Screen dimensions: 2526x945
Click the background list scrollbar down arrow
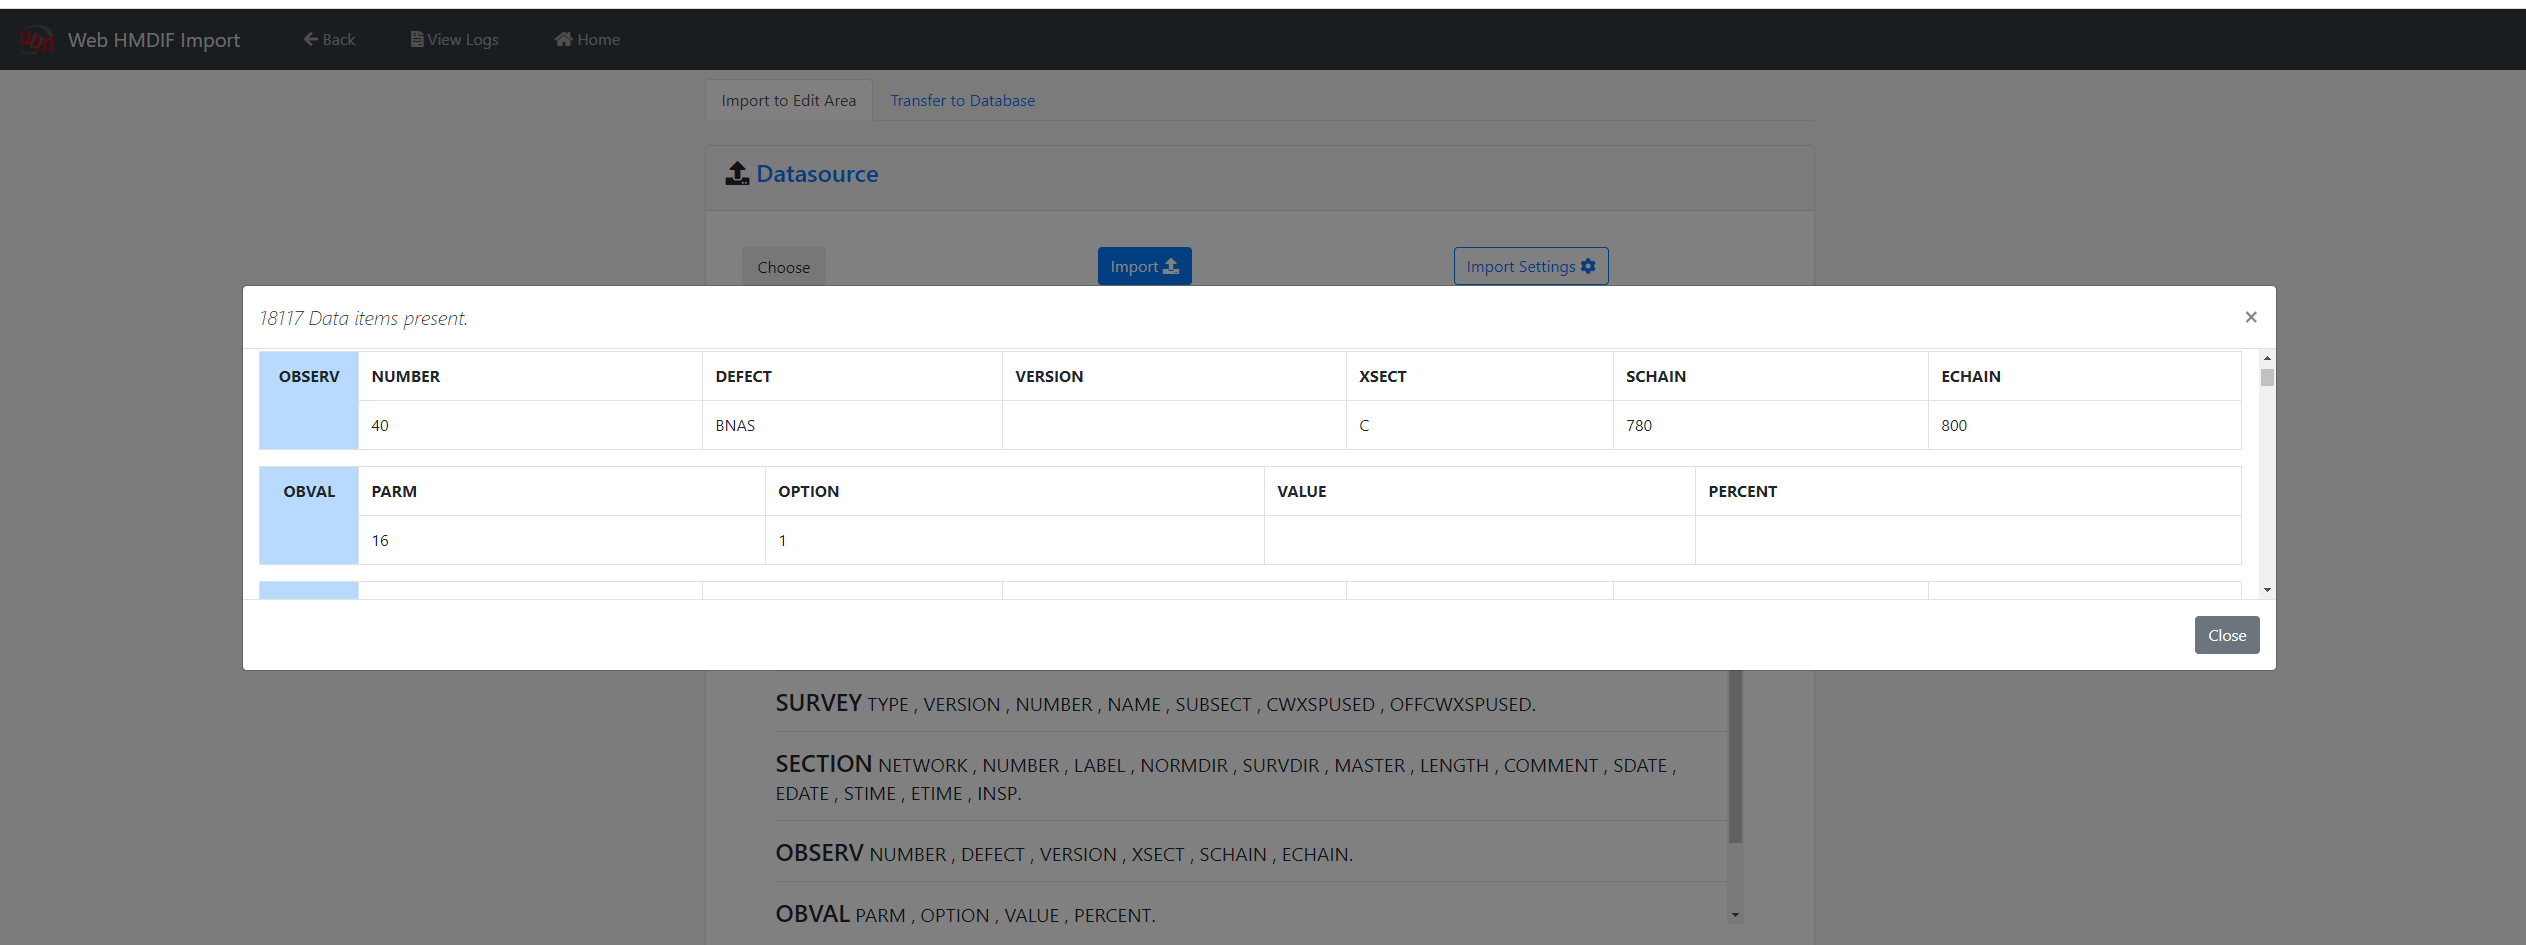coord(1735,915)
